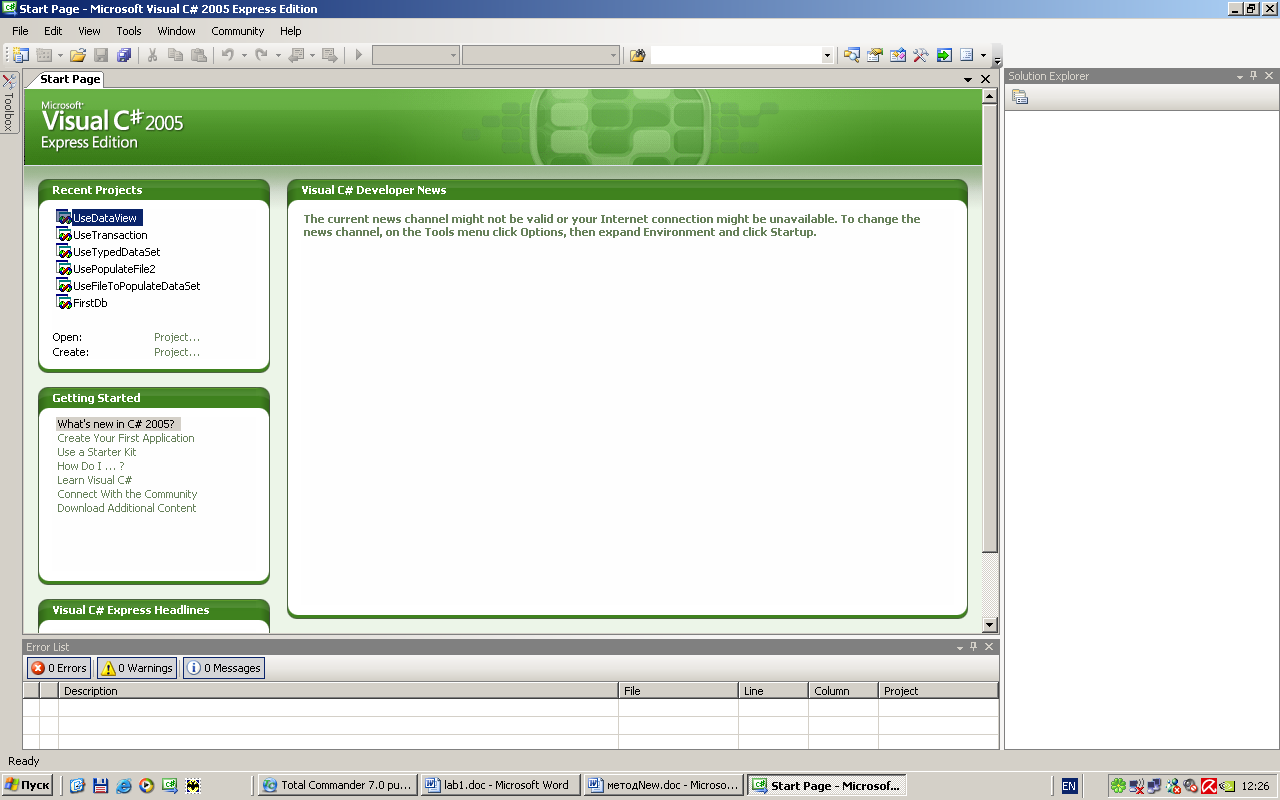Click the Пуск Start button

27,785
